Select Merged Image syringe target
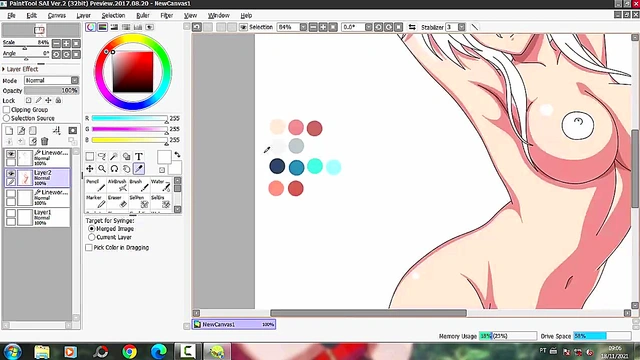Viewport: 640px width, 360px height. click(92, 229)
